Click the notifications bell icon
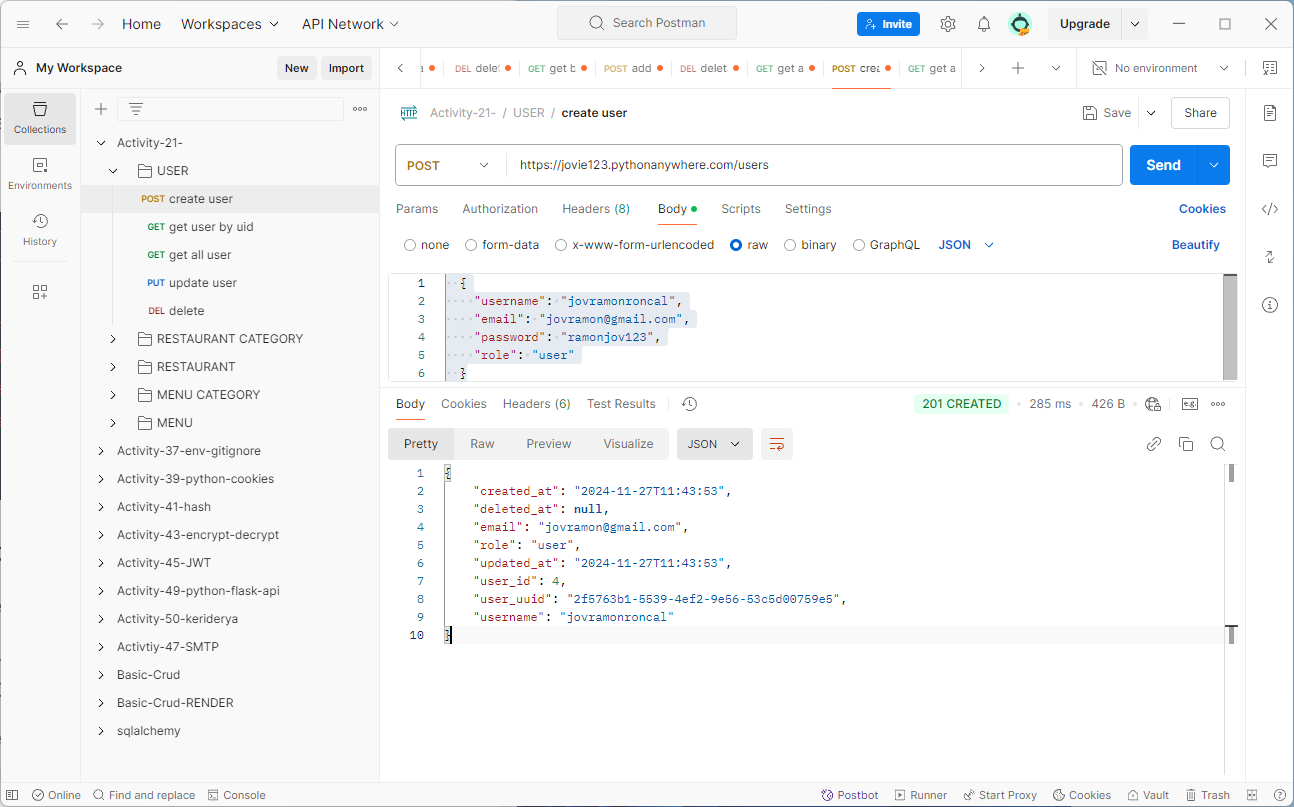Viewport: 1294px width, 807px height. 984,24
